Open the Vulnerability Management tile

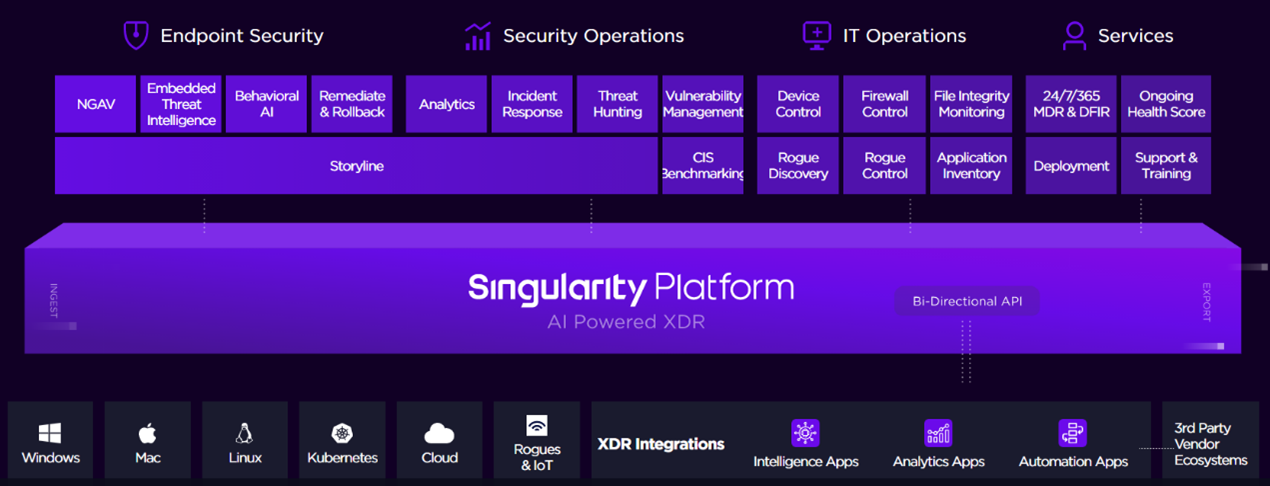703,104
